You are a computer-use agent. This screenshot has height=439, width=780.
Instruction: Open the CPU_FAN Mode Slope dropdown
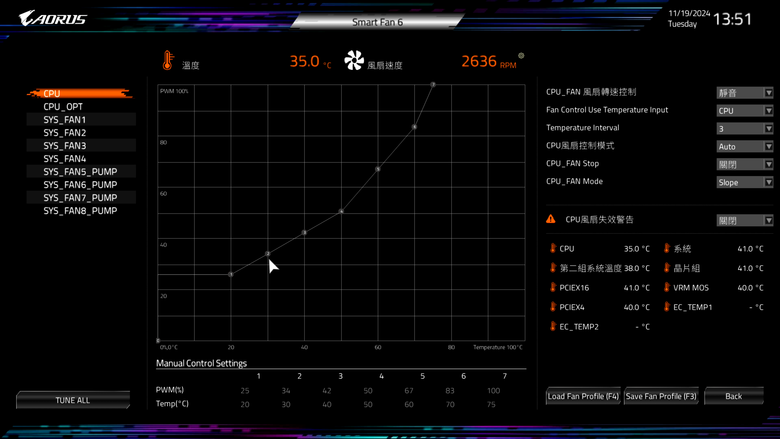[745, 182]
